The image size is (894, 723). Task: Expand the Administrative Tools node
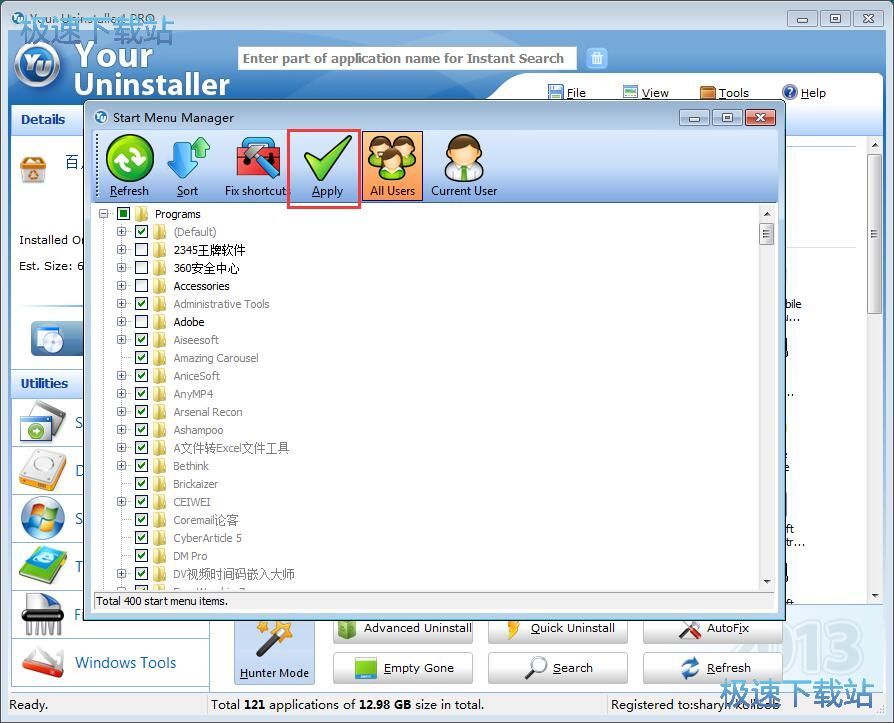tap(121, 303)
